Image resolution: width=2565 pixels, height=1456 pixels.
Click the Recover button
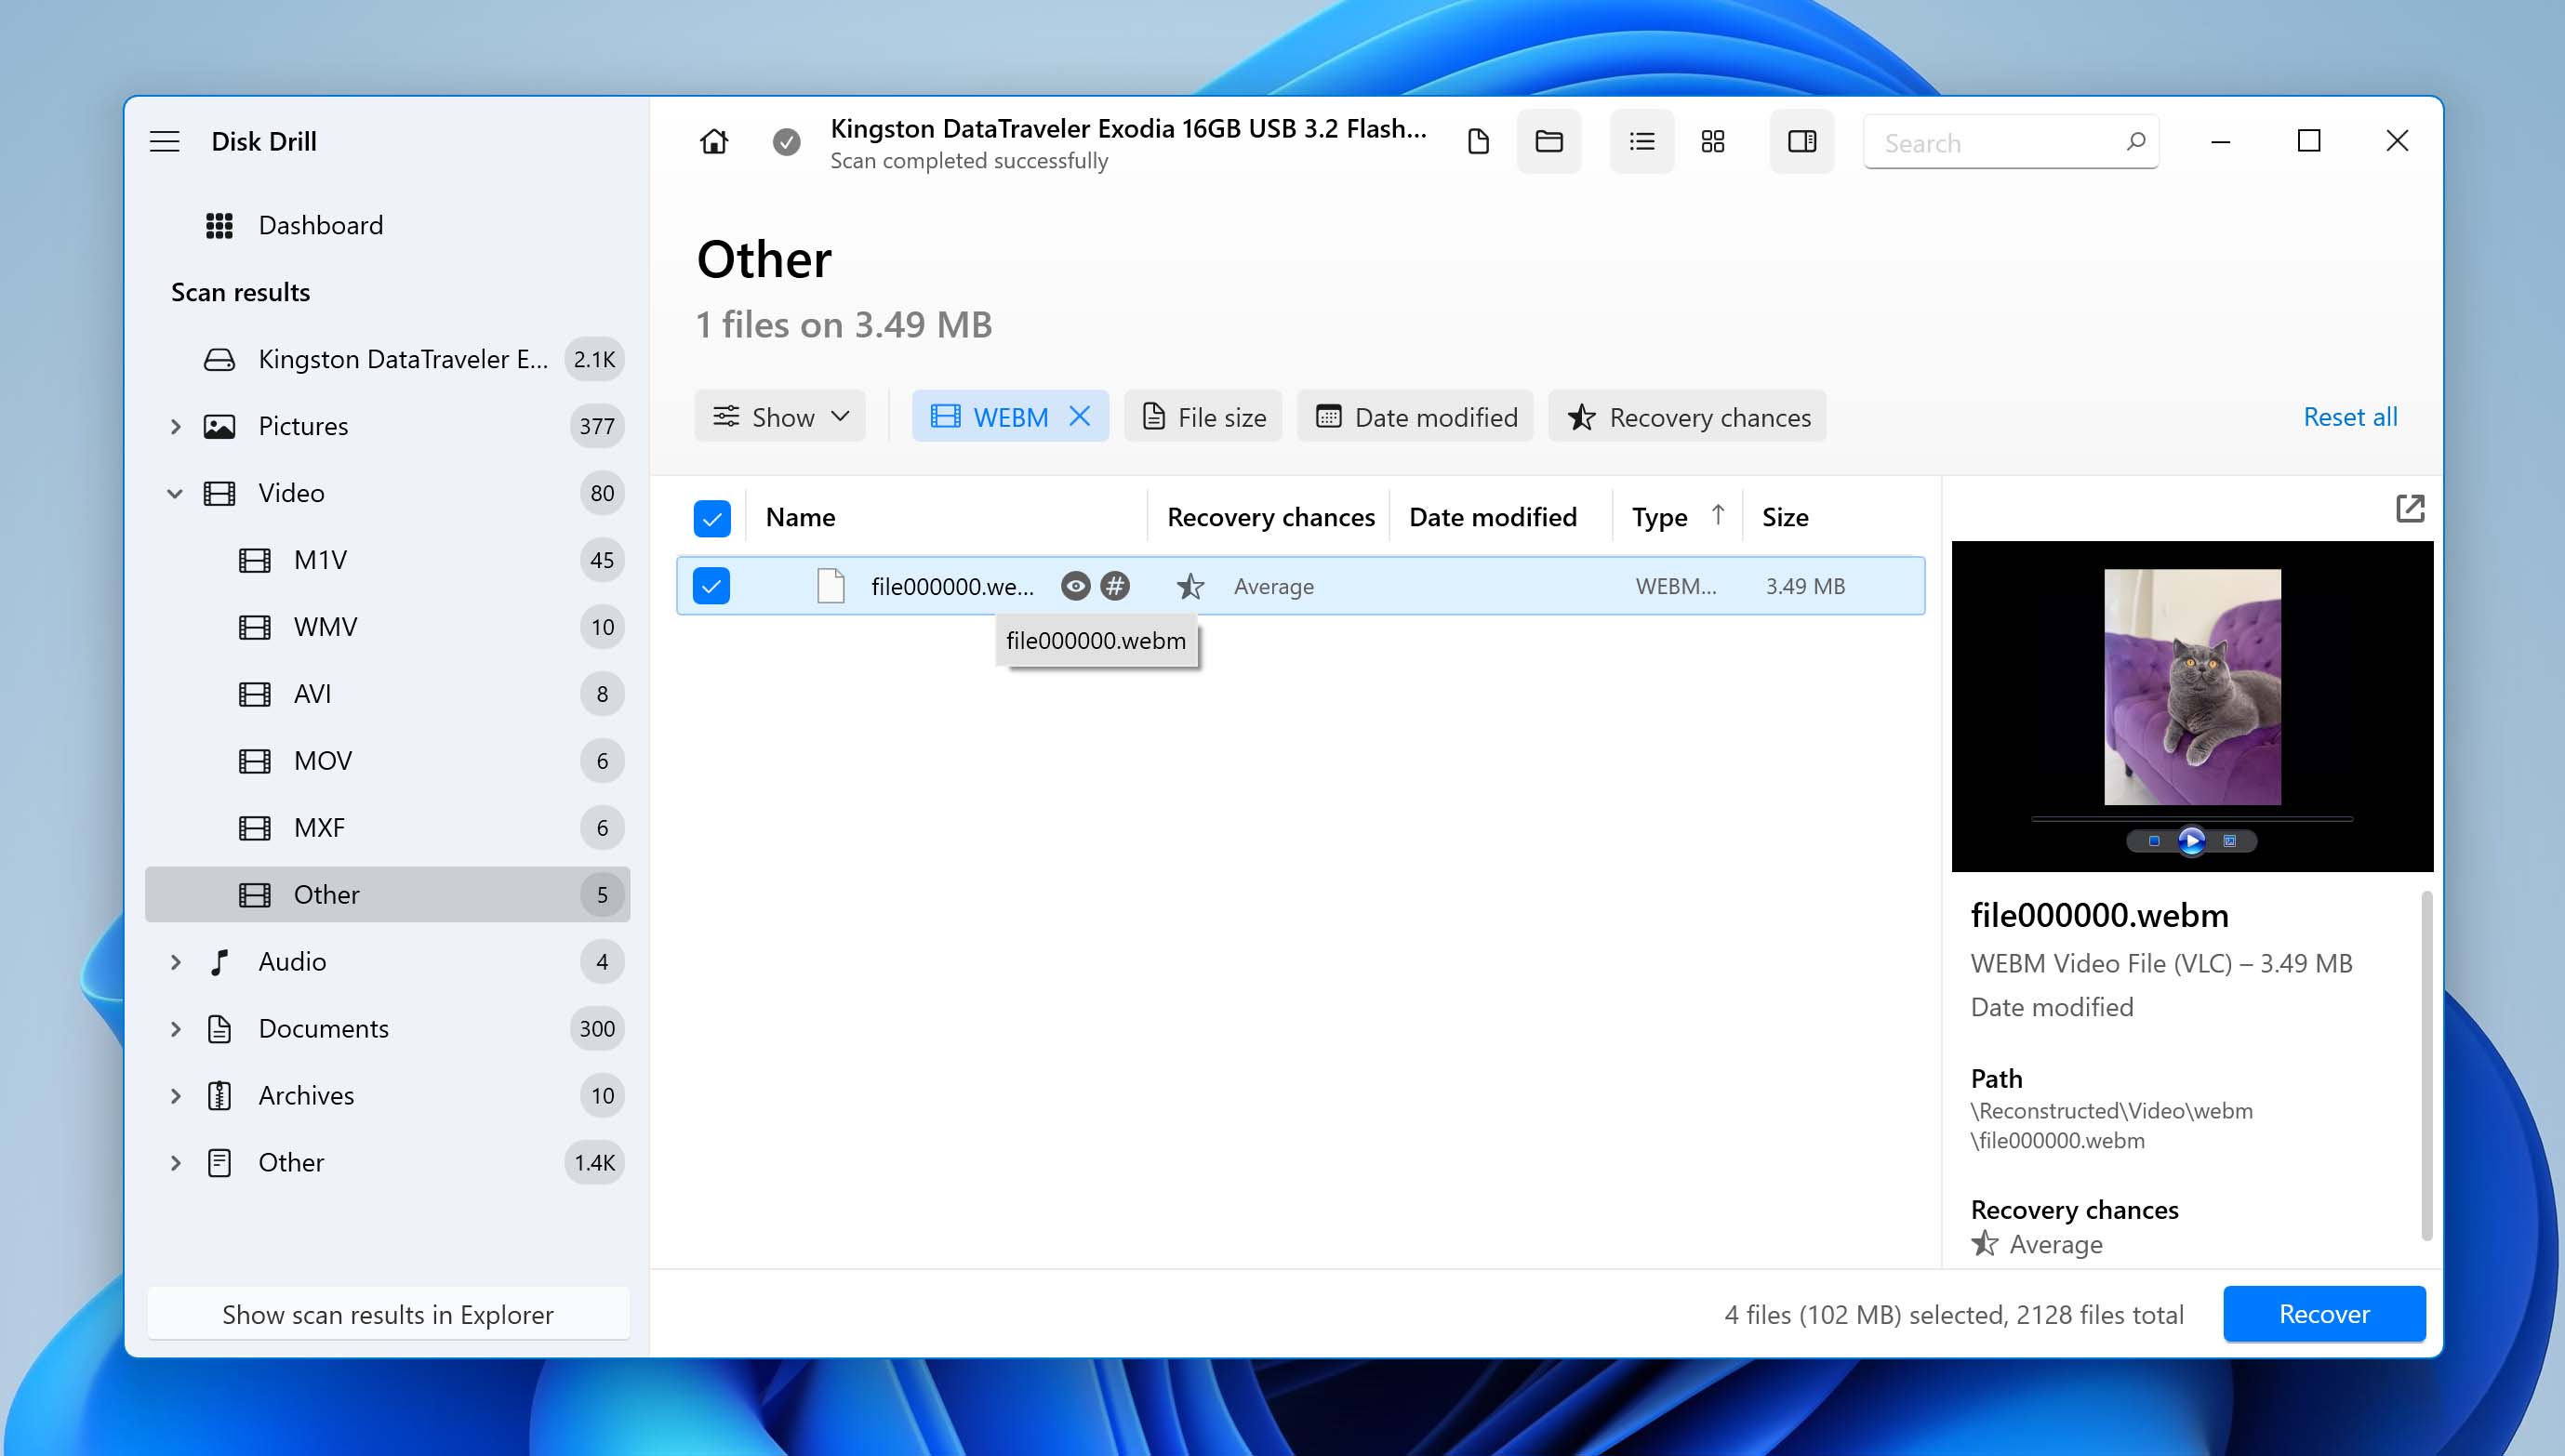tap(2323, 1314)
